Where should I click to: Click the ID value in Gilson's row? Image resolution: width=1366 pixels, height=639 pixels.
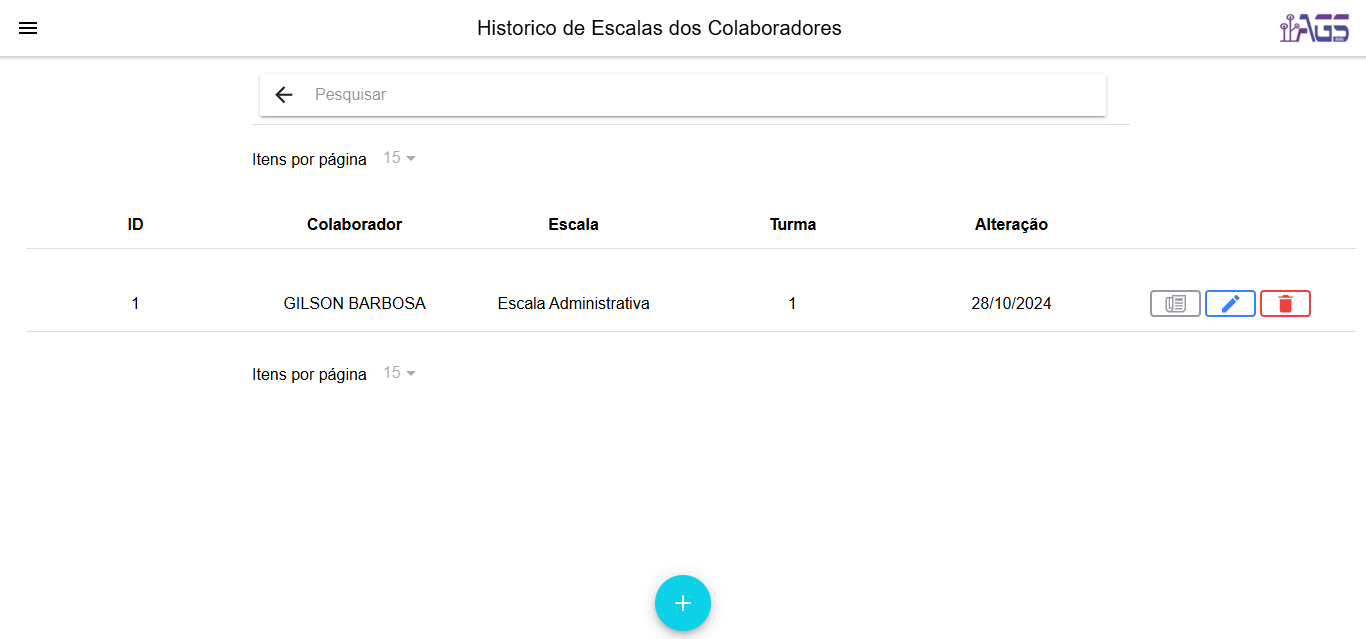(135, 303)
